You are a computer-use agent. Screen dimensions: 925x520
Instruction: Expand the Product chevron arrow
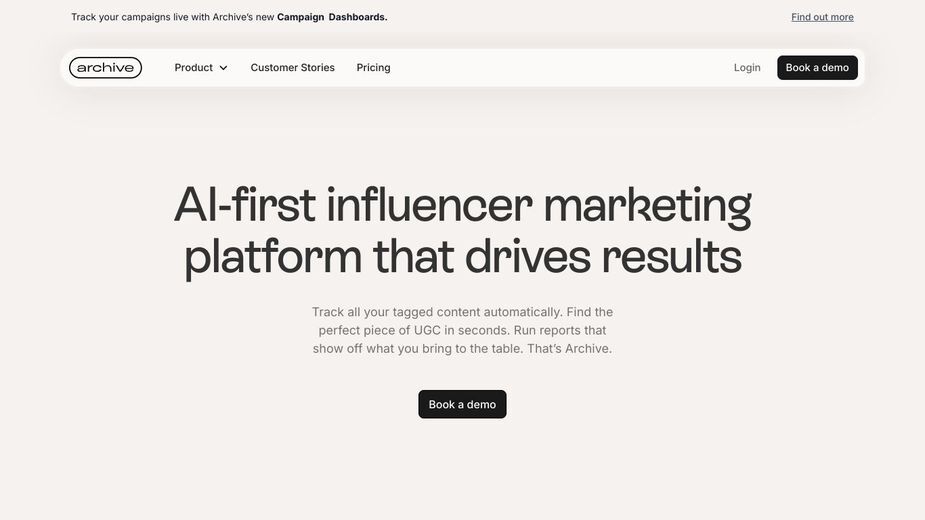tap(224, 68)
